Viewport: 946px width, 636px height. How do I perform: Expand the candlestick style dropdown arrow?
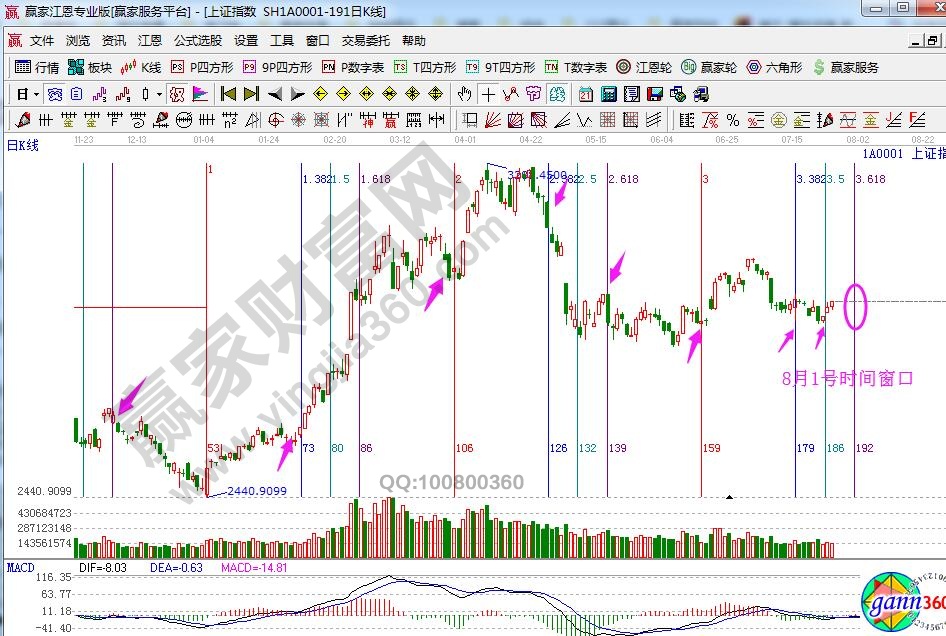160,94
